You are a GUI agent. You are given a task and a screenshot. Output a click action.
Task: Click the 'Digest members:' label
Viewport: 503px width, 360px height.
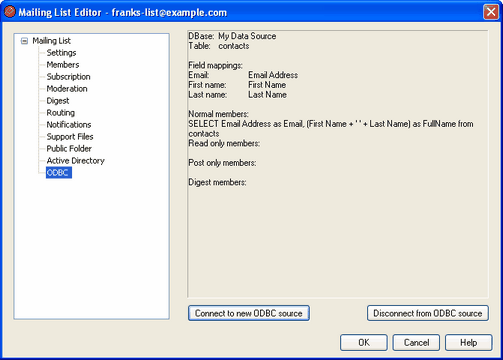pos(217,182)
